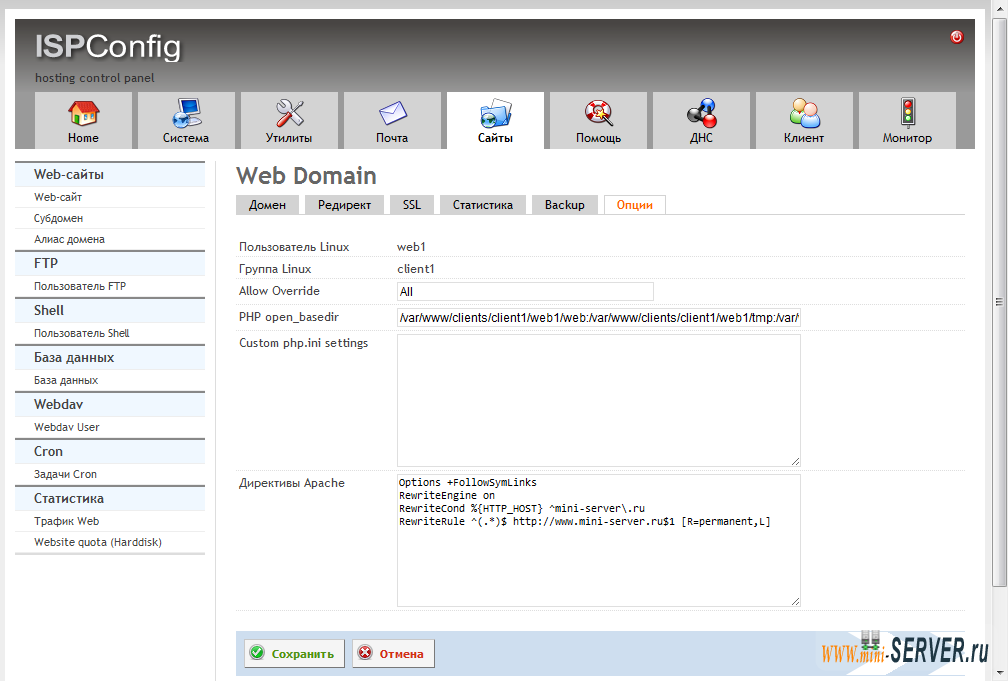
Task: Switch to the Редирект tab
Action: point(344,204)
